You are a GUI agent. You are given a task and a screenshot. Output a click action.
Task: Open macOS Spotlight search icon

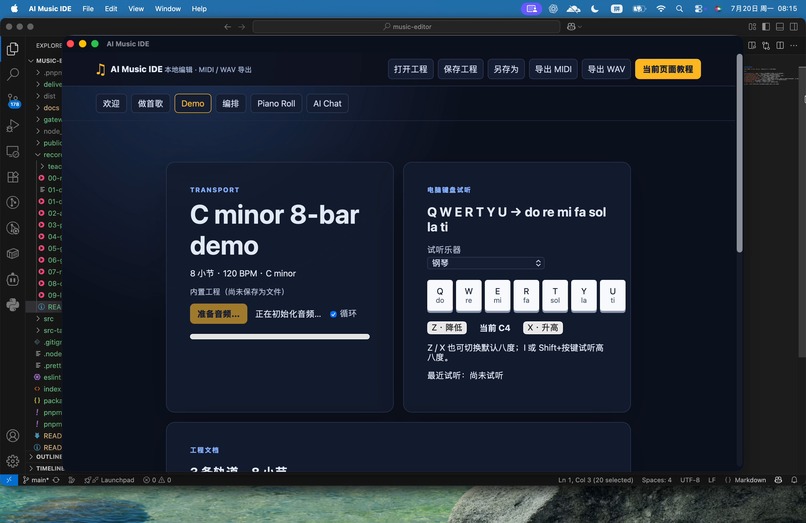680,9
